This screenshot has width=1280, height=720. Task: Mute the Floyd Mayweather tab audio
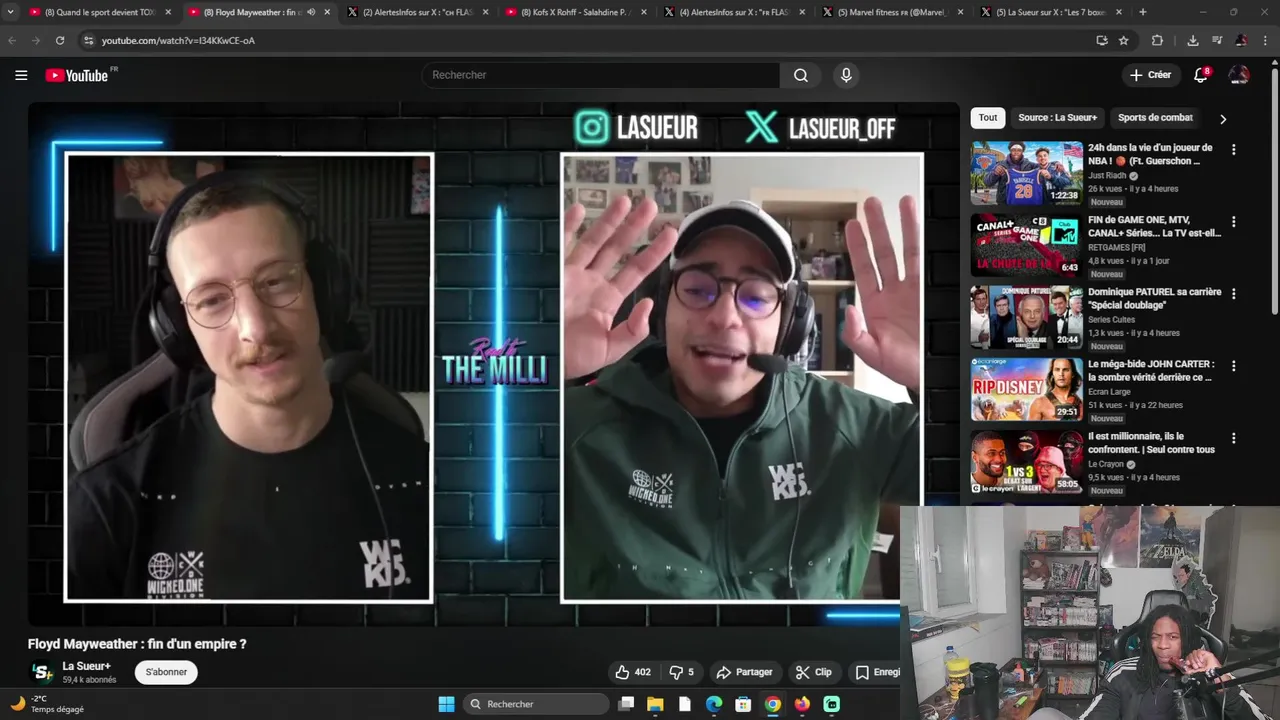(311, 12)
